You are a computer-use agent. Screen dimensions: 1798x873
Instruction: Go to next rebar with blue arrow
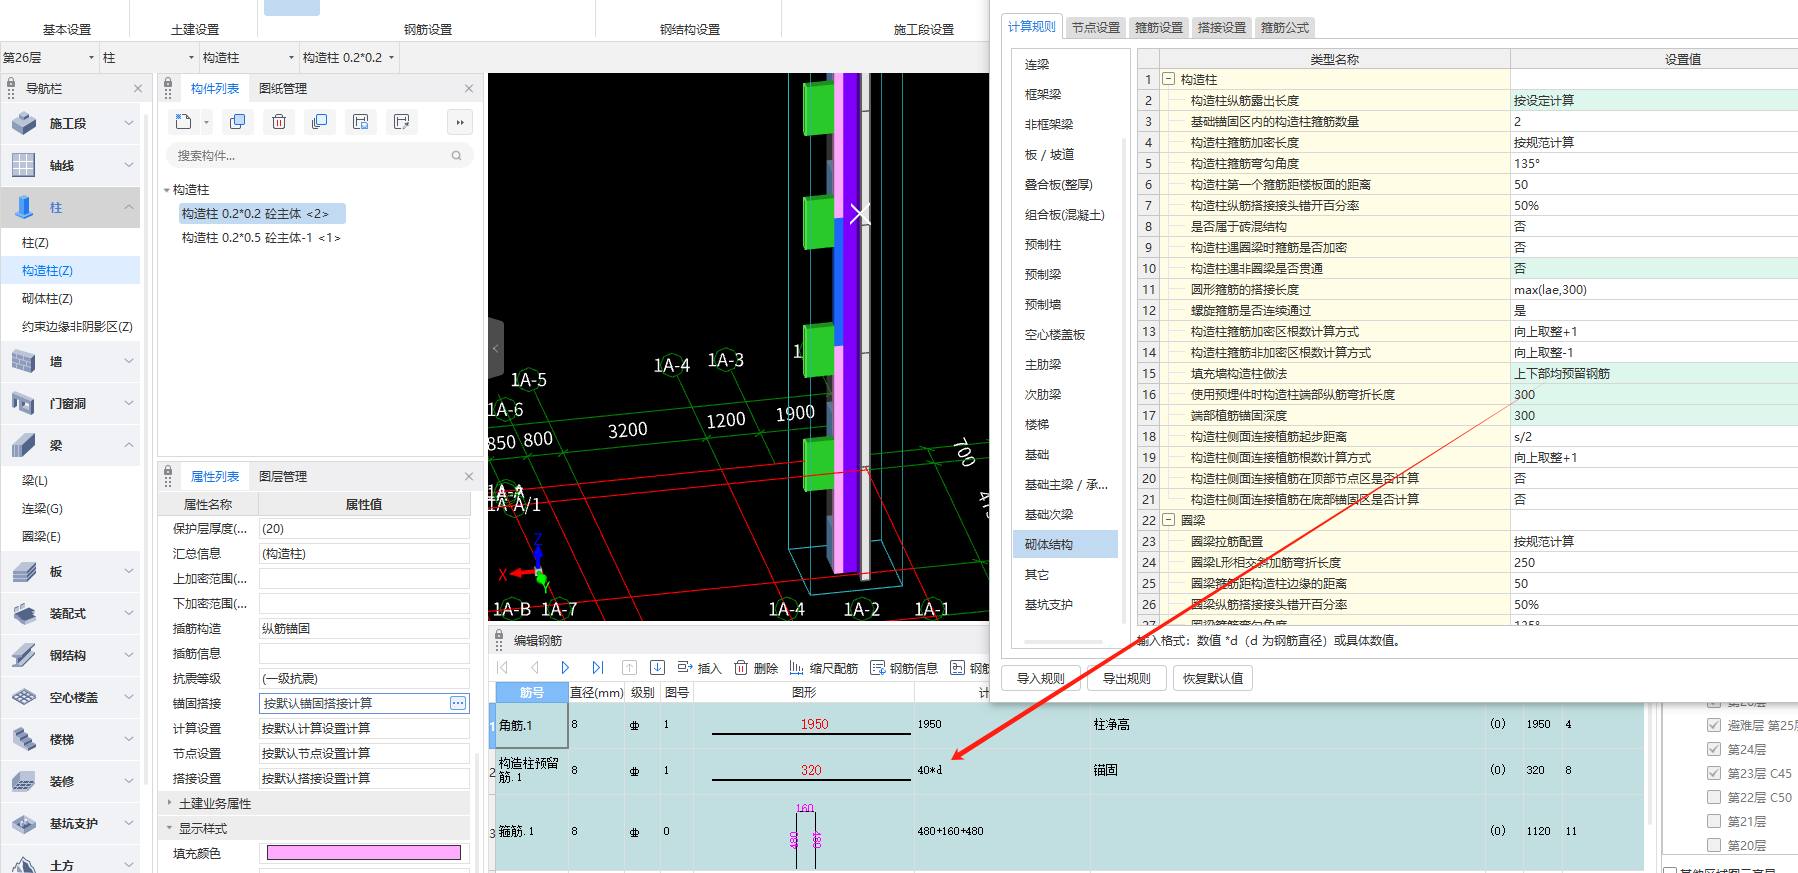(x=565, y=668)
